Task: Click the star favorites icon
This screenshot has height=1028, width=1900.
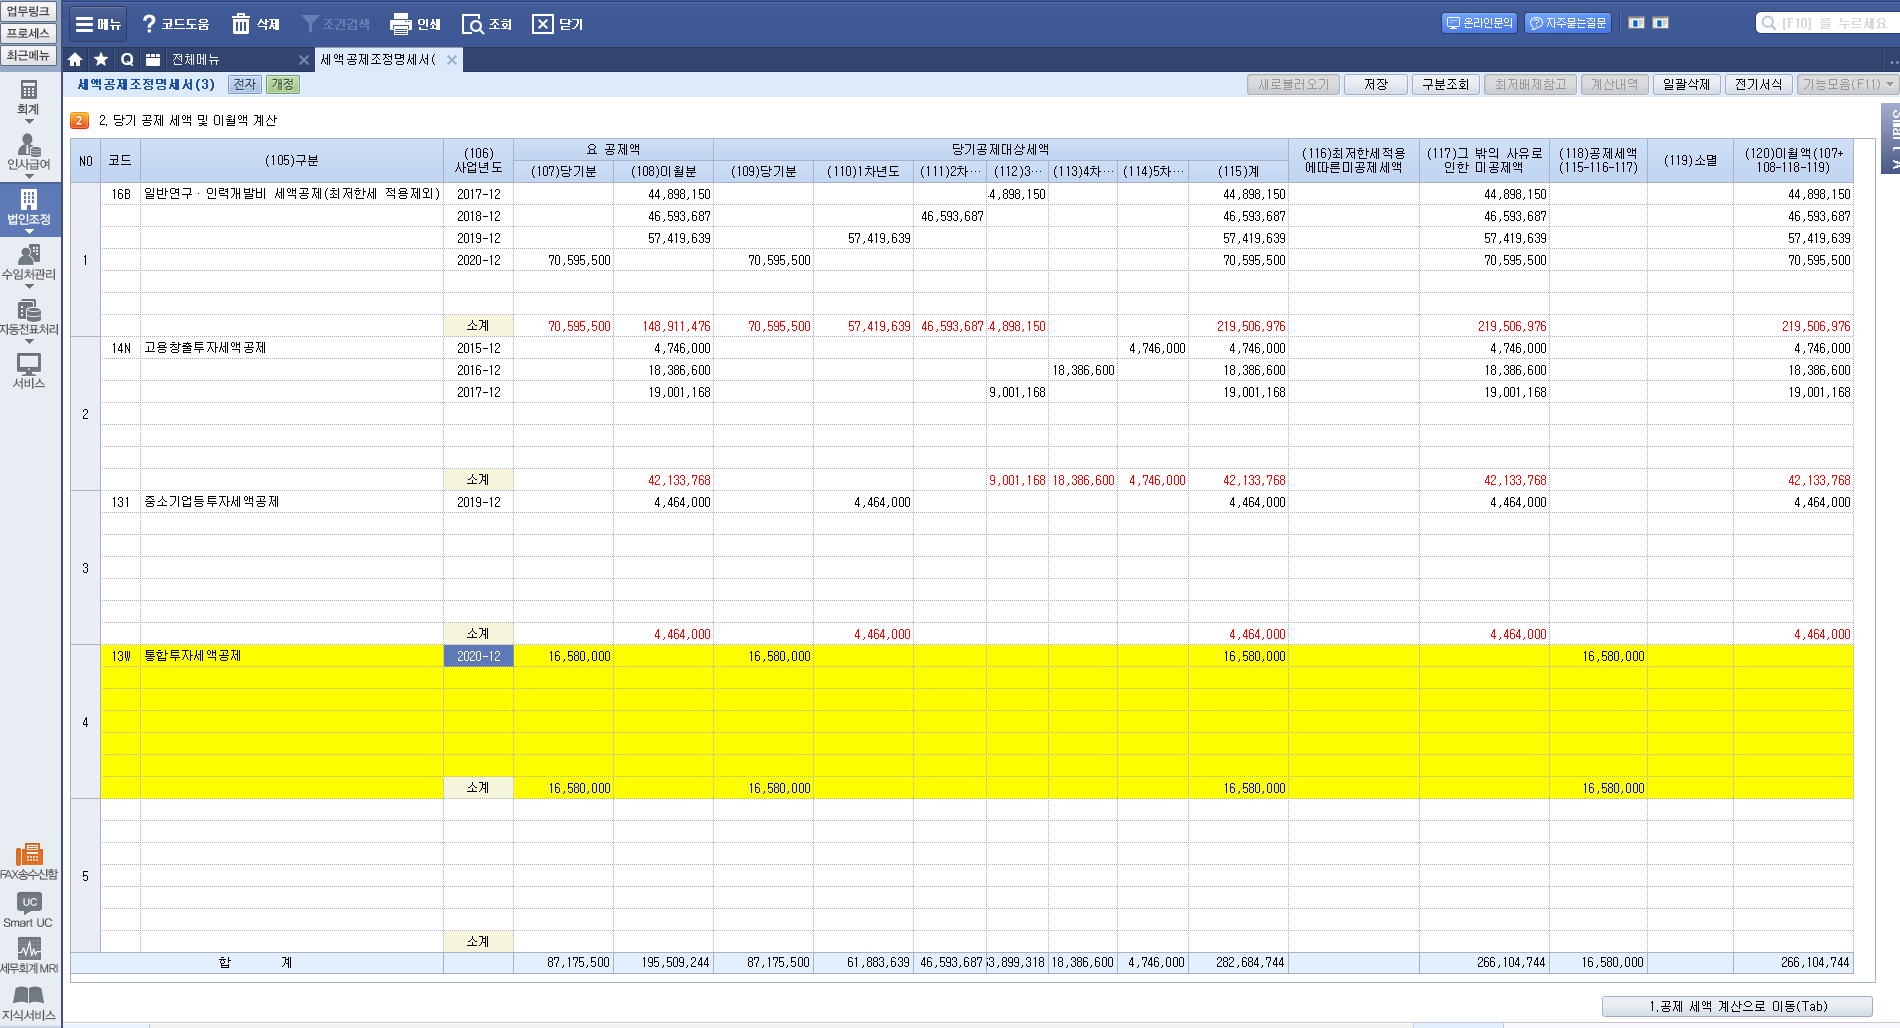Action: point(101,60)
